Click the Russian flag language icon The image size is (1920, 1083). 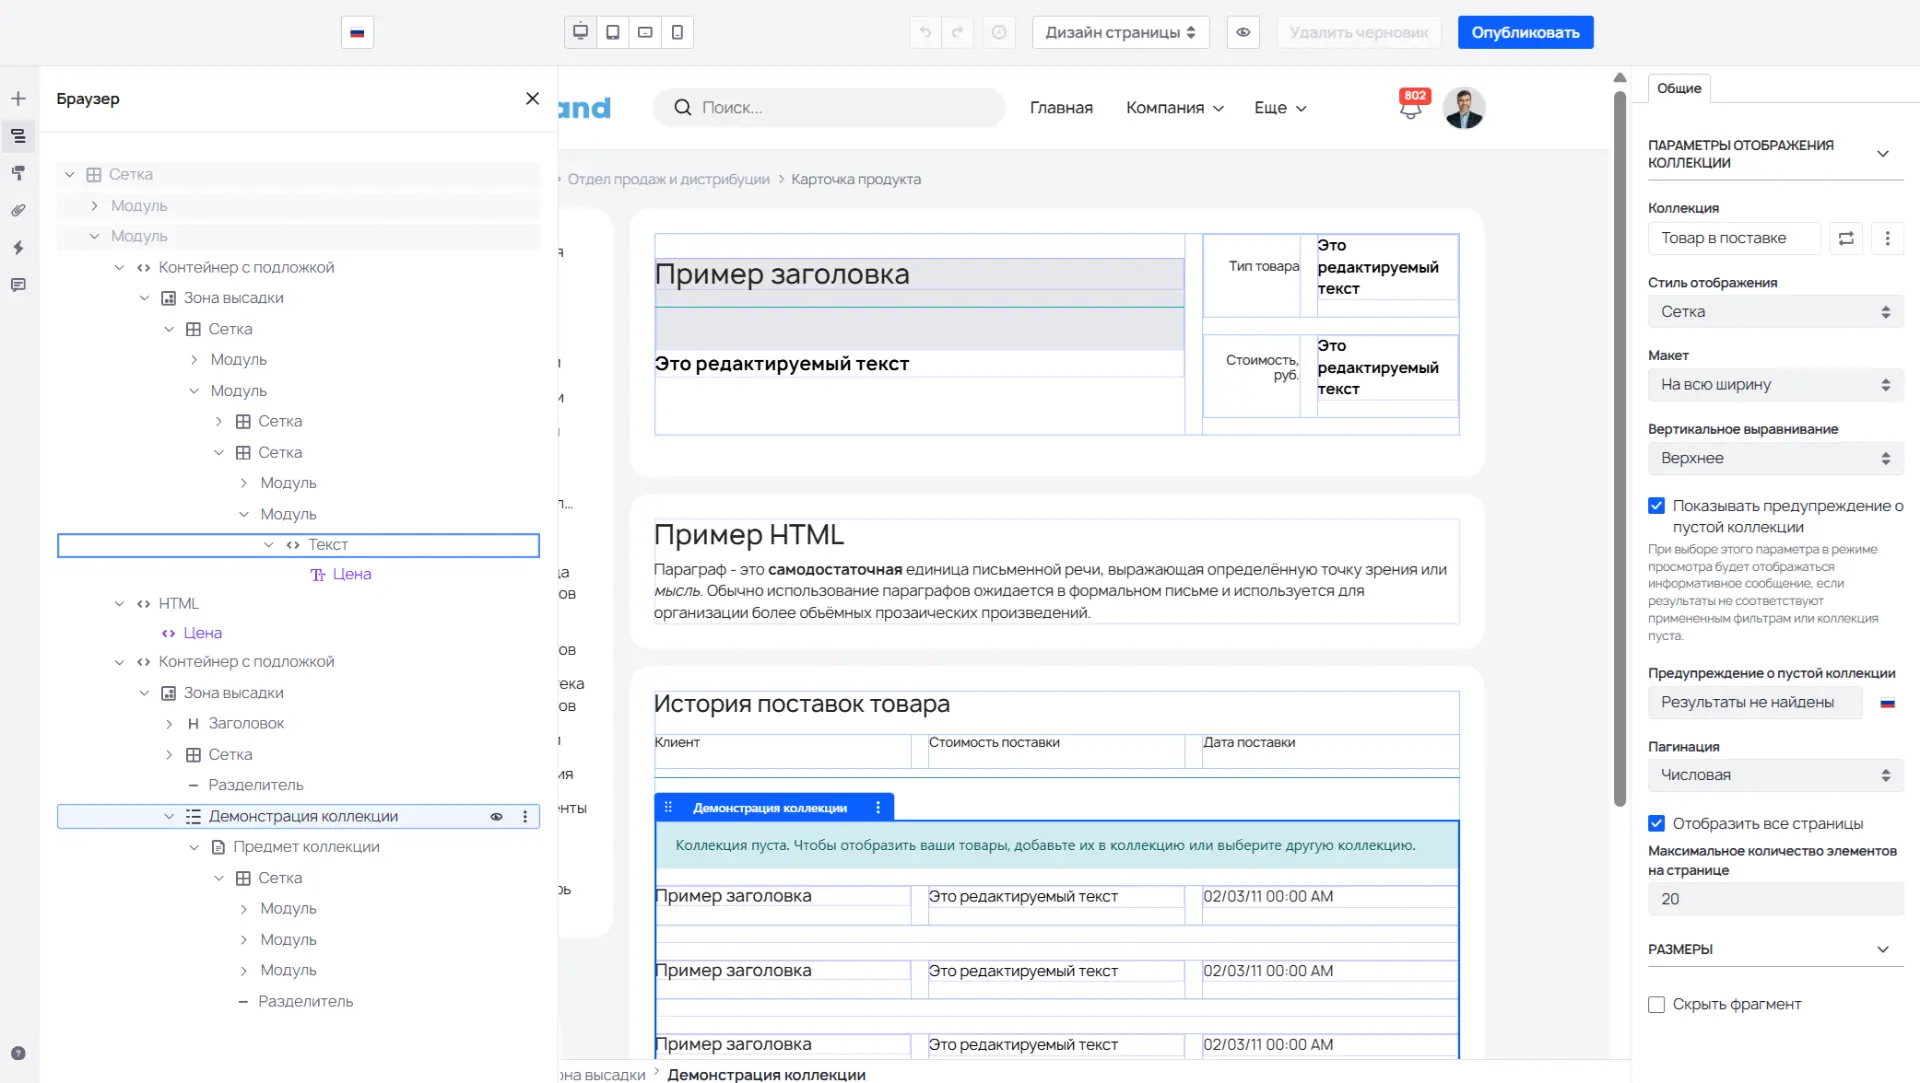click(x=357, y=32)
